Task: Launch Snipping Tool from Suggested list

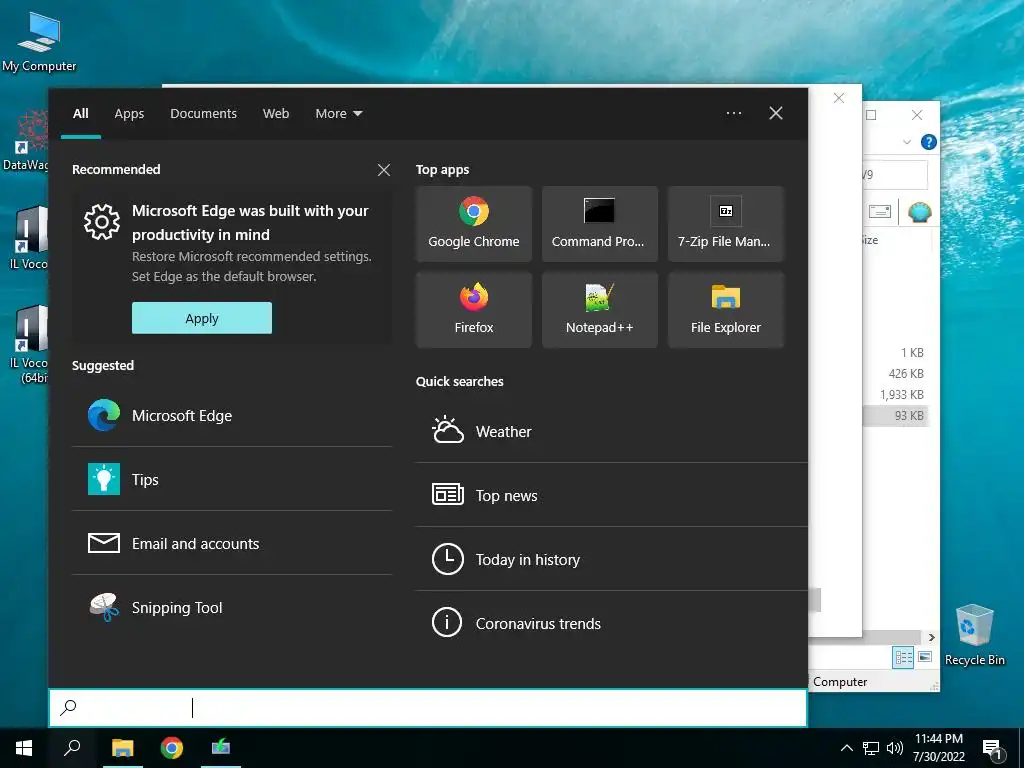Action: coord(232,607)
